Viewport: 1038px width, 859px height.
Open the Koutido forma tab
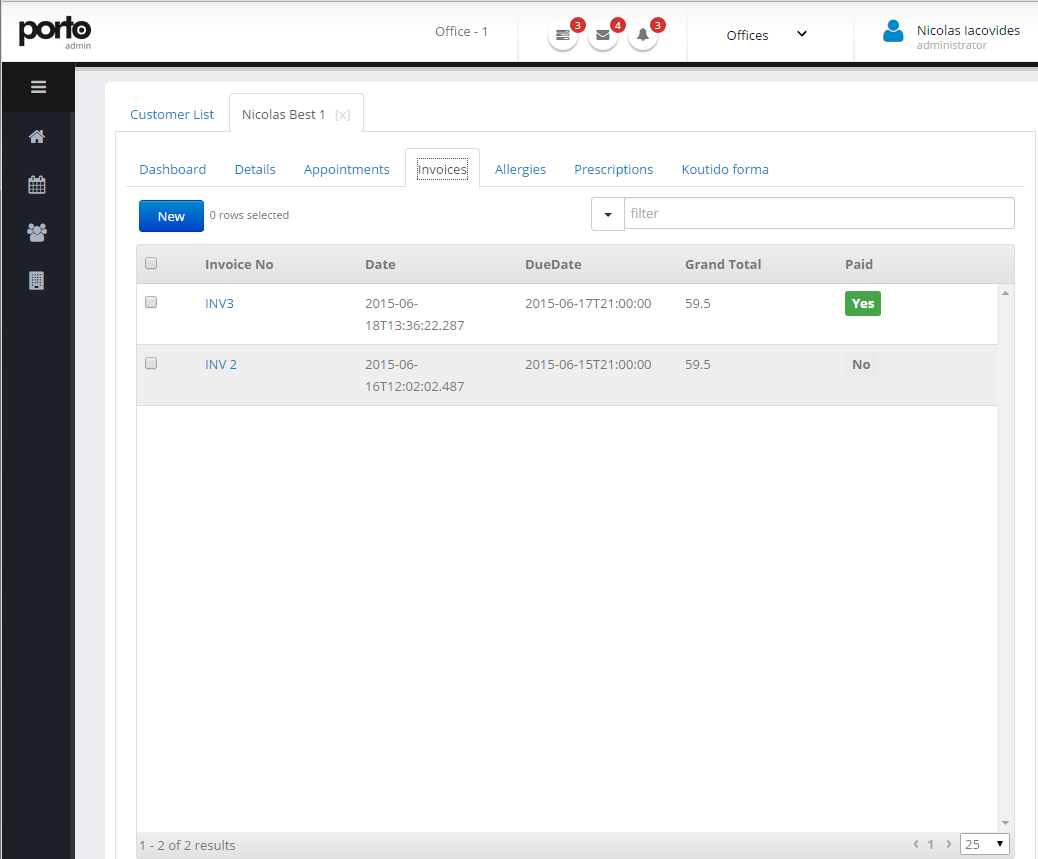tap(725, 169)
